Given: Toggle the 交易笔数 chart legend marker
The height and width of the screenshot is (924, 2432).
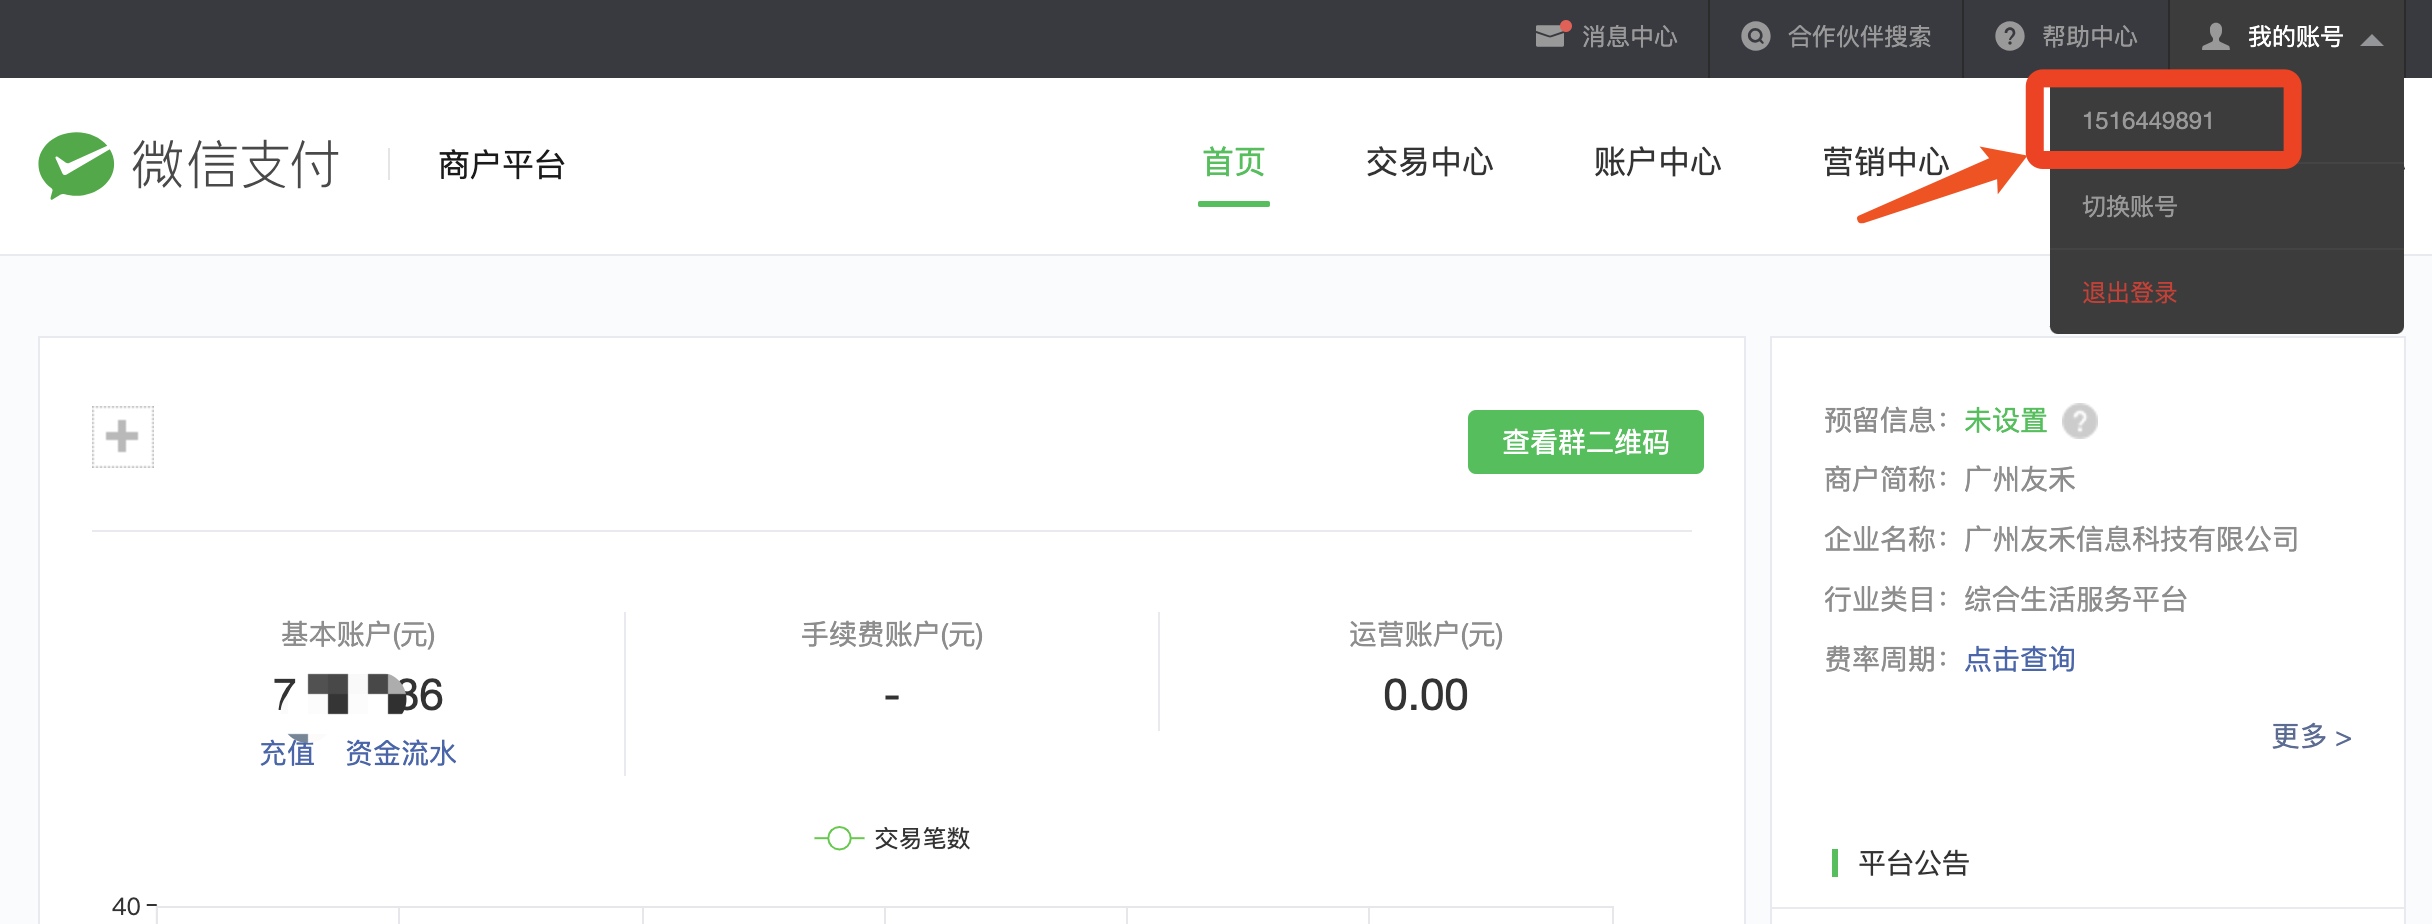Looking at the screenshot, I should click(839, 838).
